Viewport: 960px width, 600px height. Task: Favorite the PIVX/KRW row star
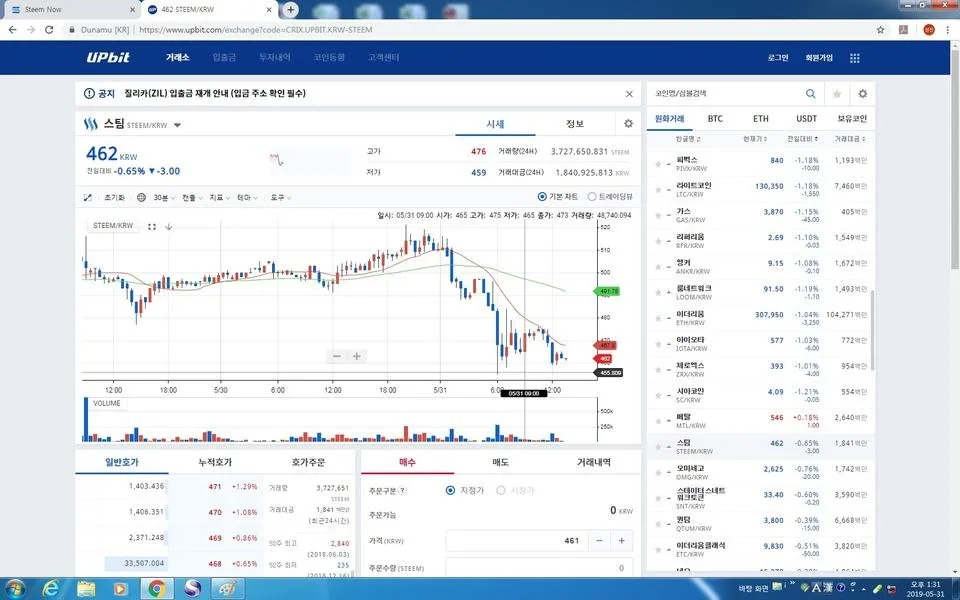[x=658, y=164]
